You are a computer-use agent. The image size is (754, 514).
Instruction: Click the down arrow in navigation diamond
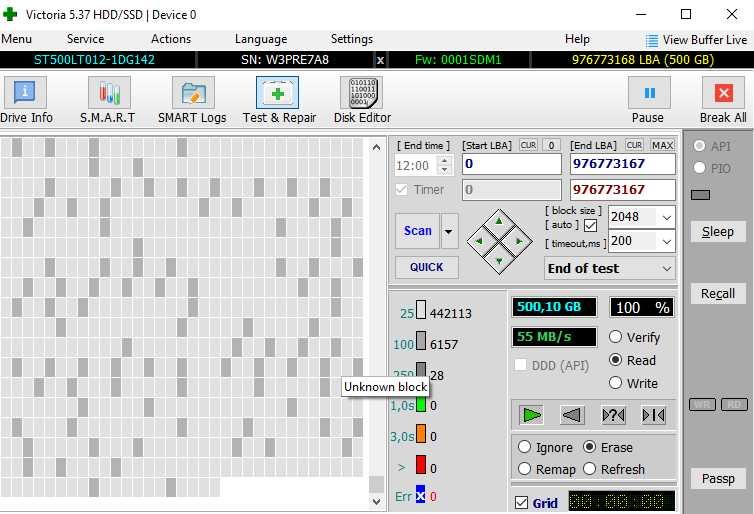[499, 261]
